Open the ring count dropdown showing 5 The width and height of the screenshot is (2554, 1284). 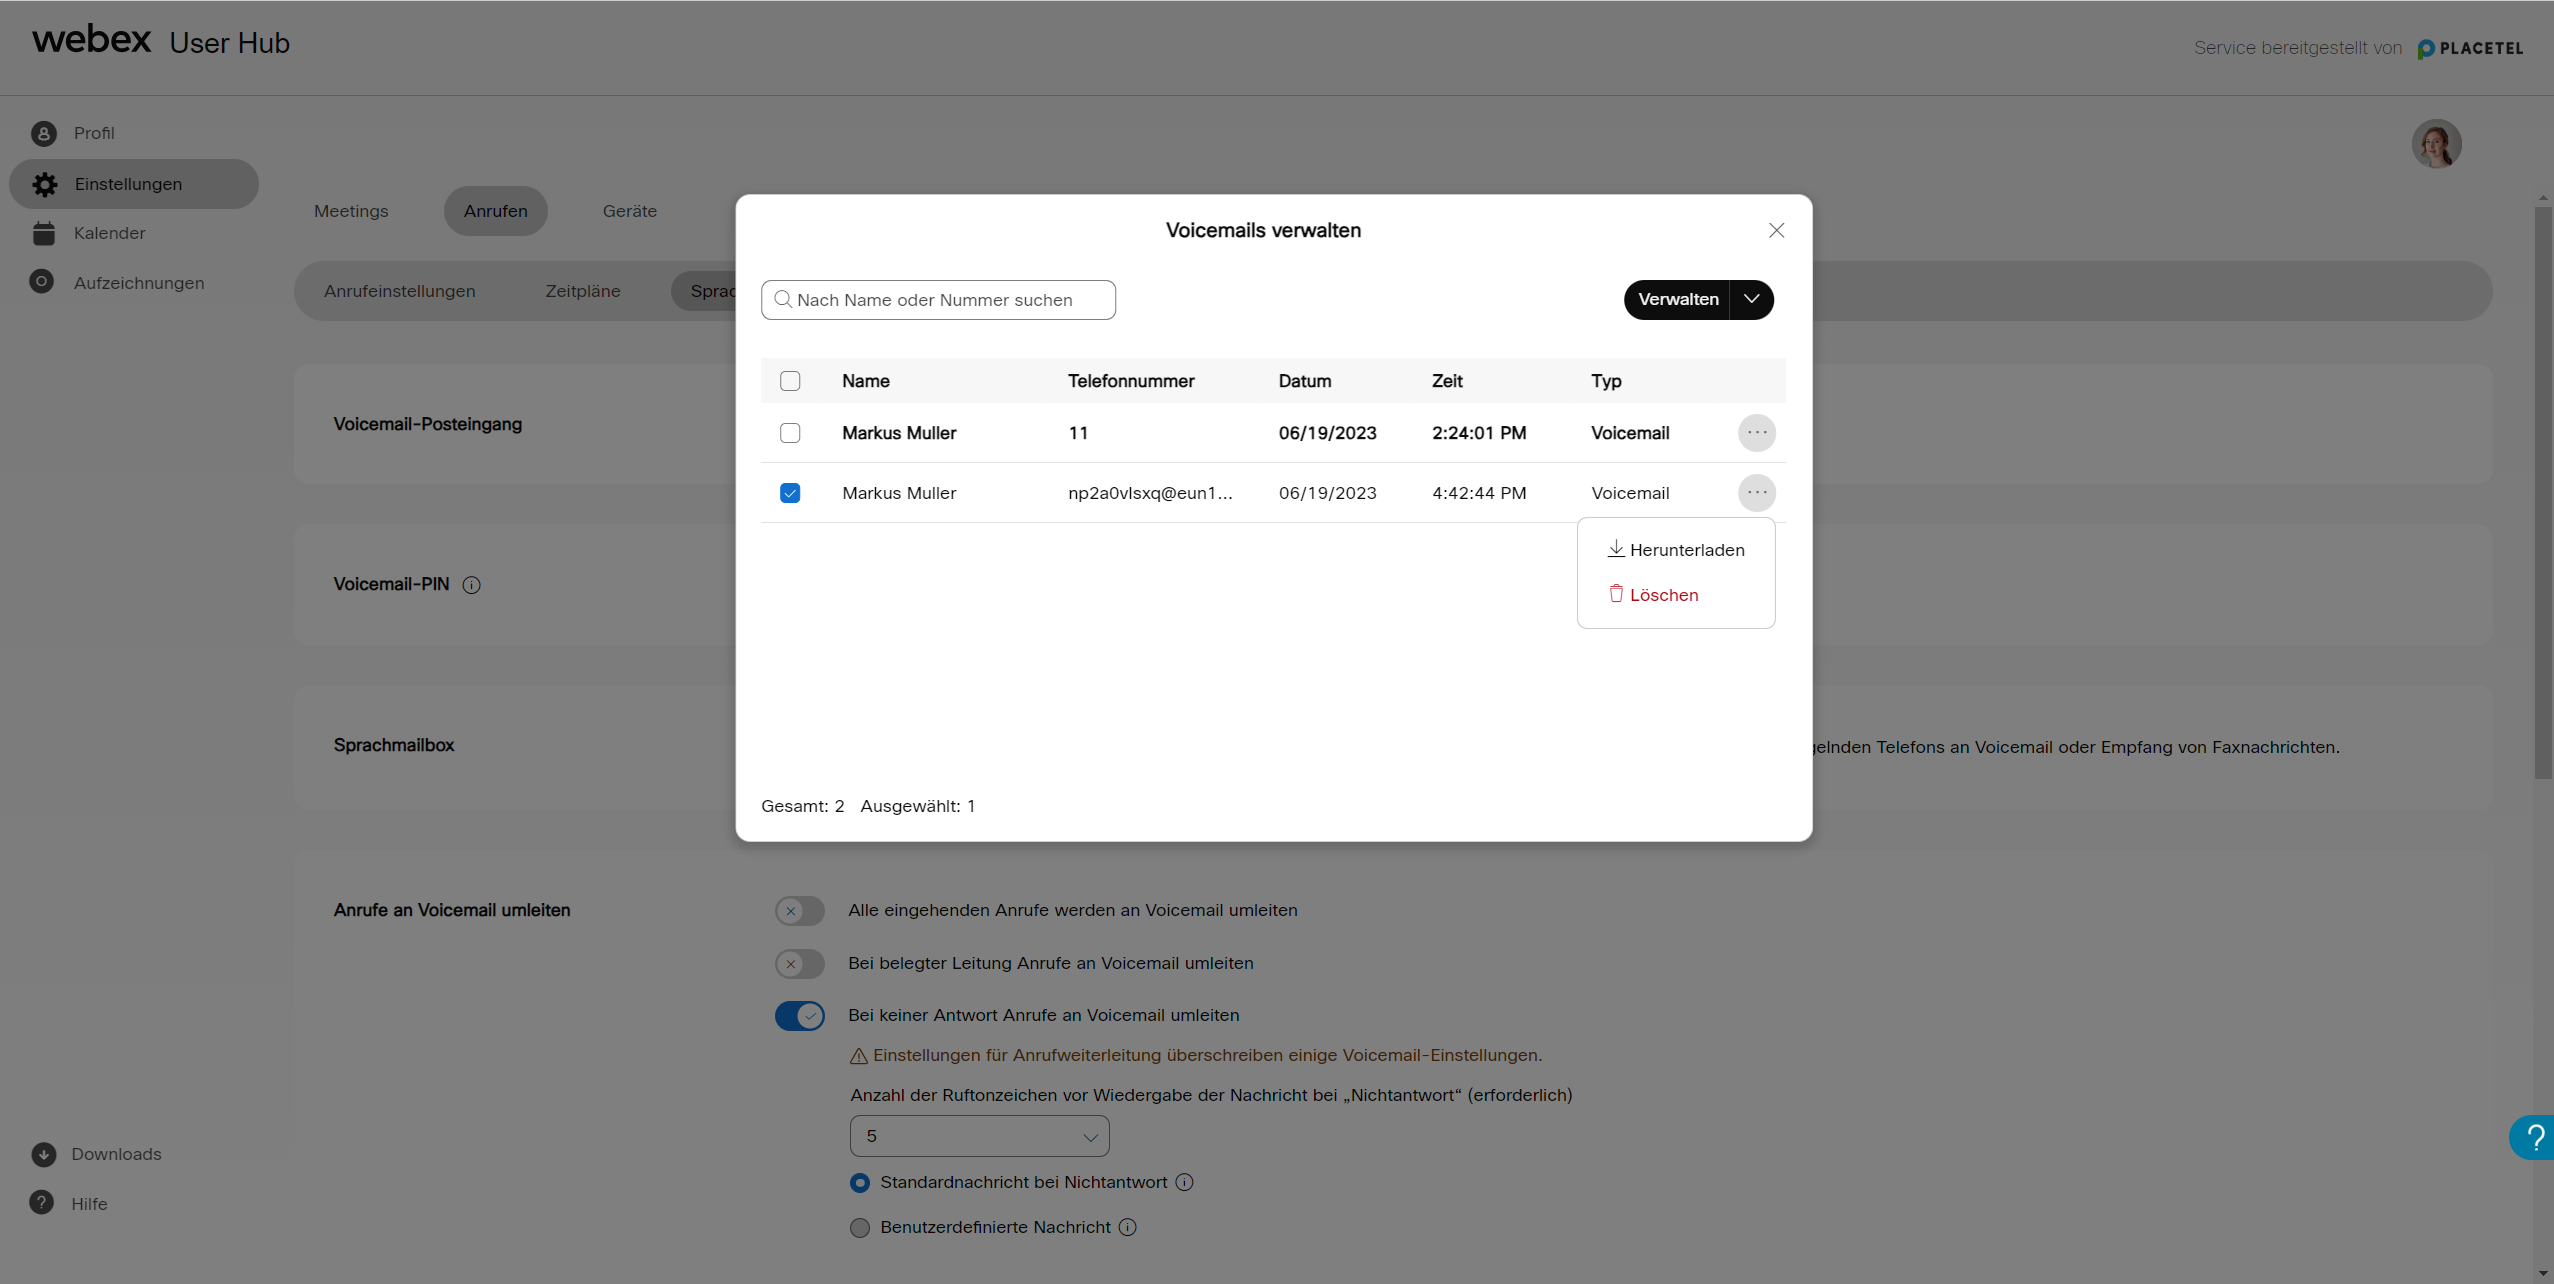coord(979,1136)
